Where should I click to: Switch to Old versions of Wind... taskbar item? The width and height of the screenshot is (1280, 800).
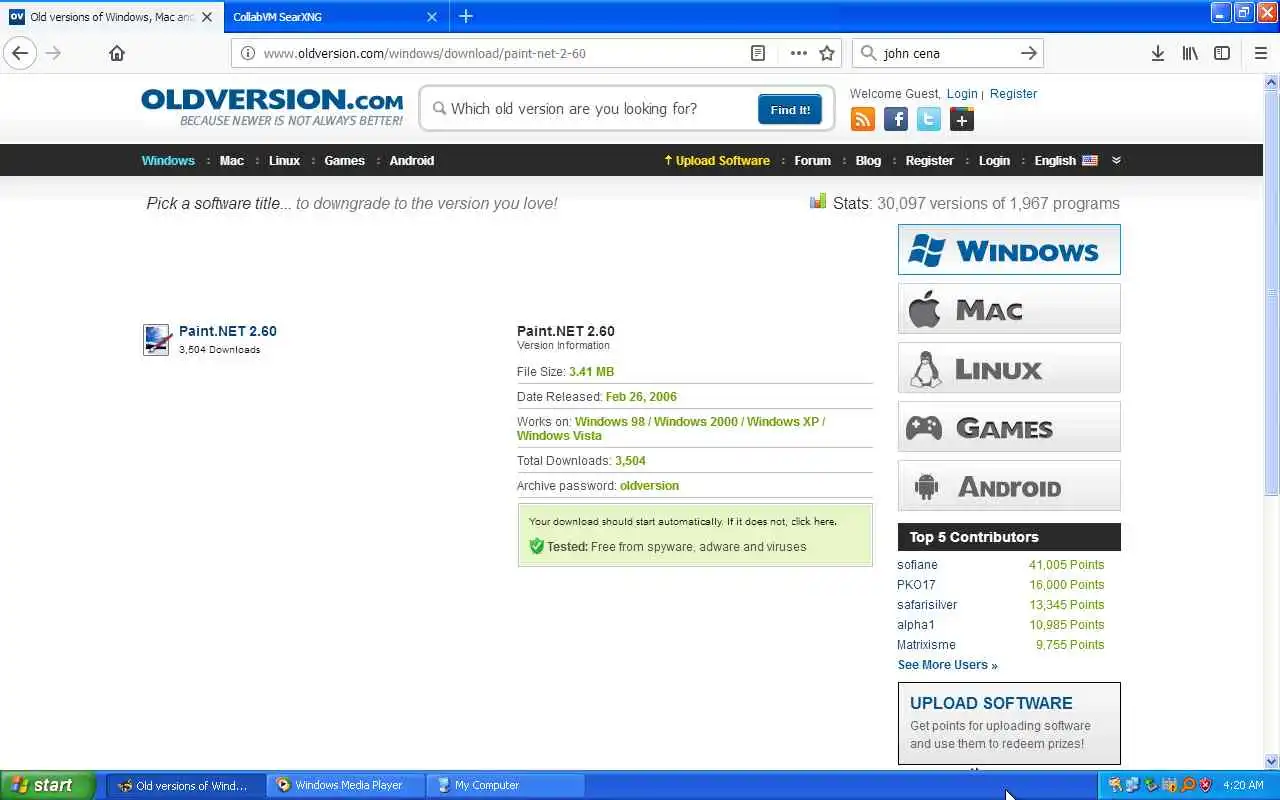tap(187, 785)
